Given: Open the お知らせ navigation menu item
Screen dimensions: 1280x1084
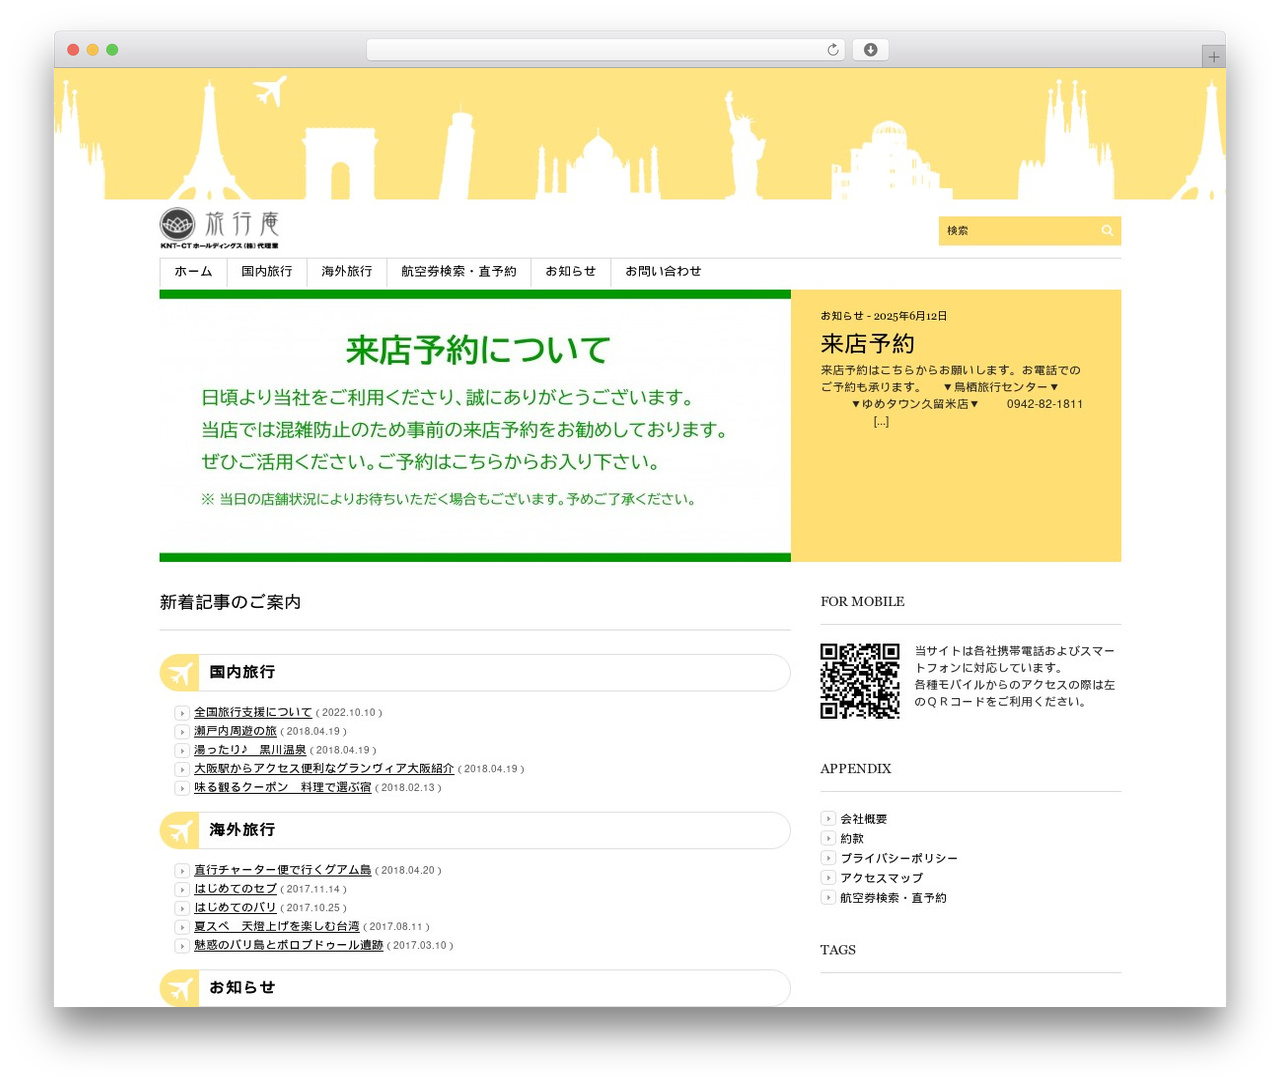Looking at the screenshot, I should (571, 272).
